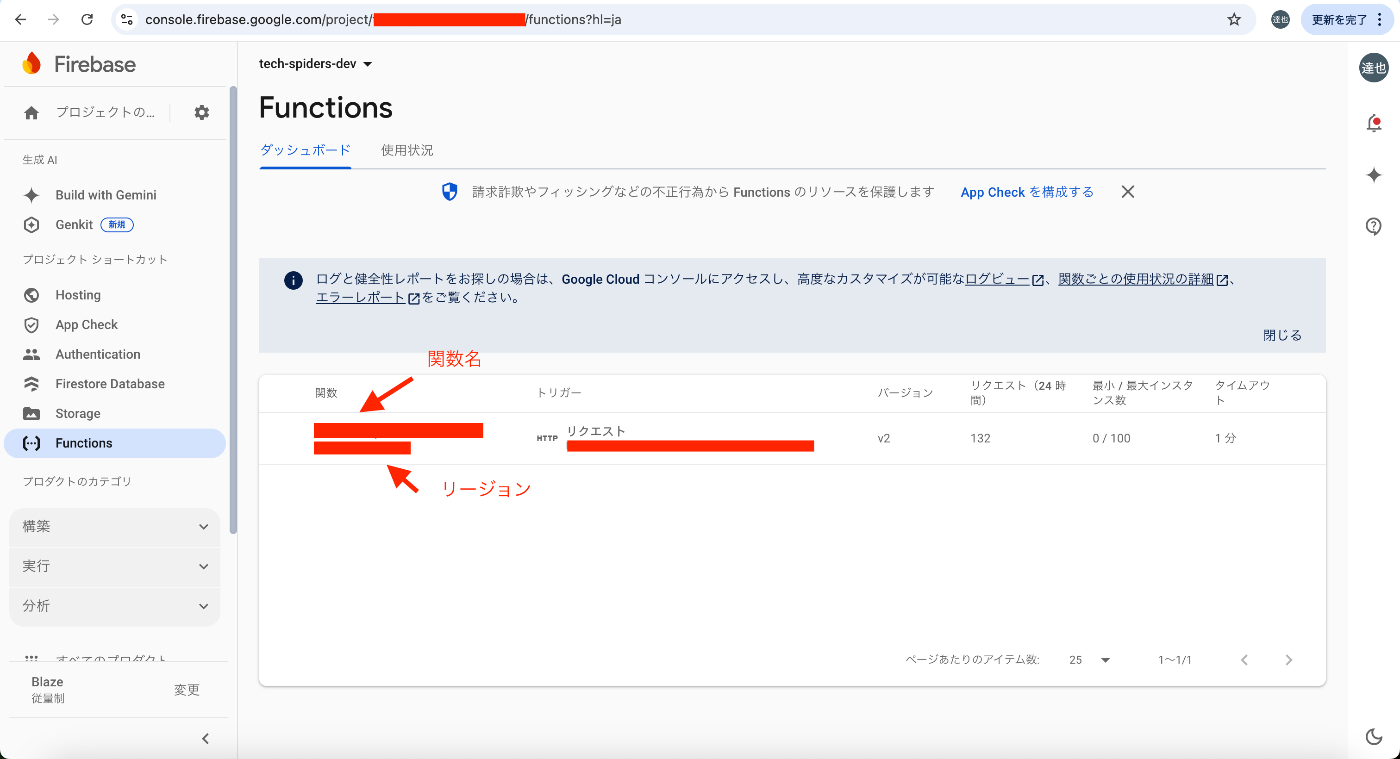
Task: Click the v2 version cell
Action: click(884, 439)
